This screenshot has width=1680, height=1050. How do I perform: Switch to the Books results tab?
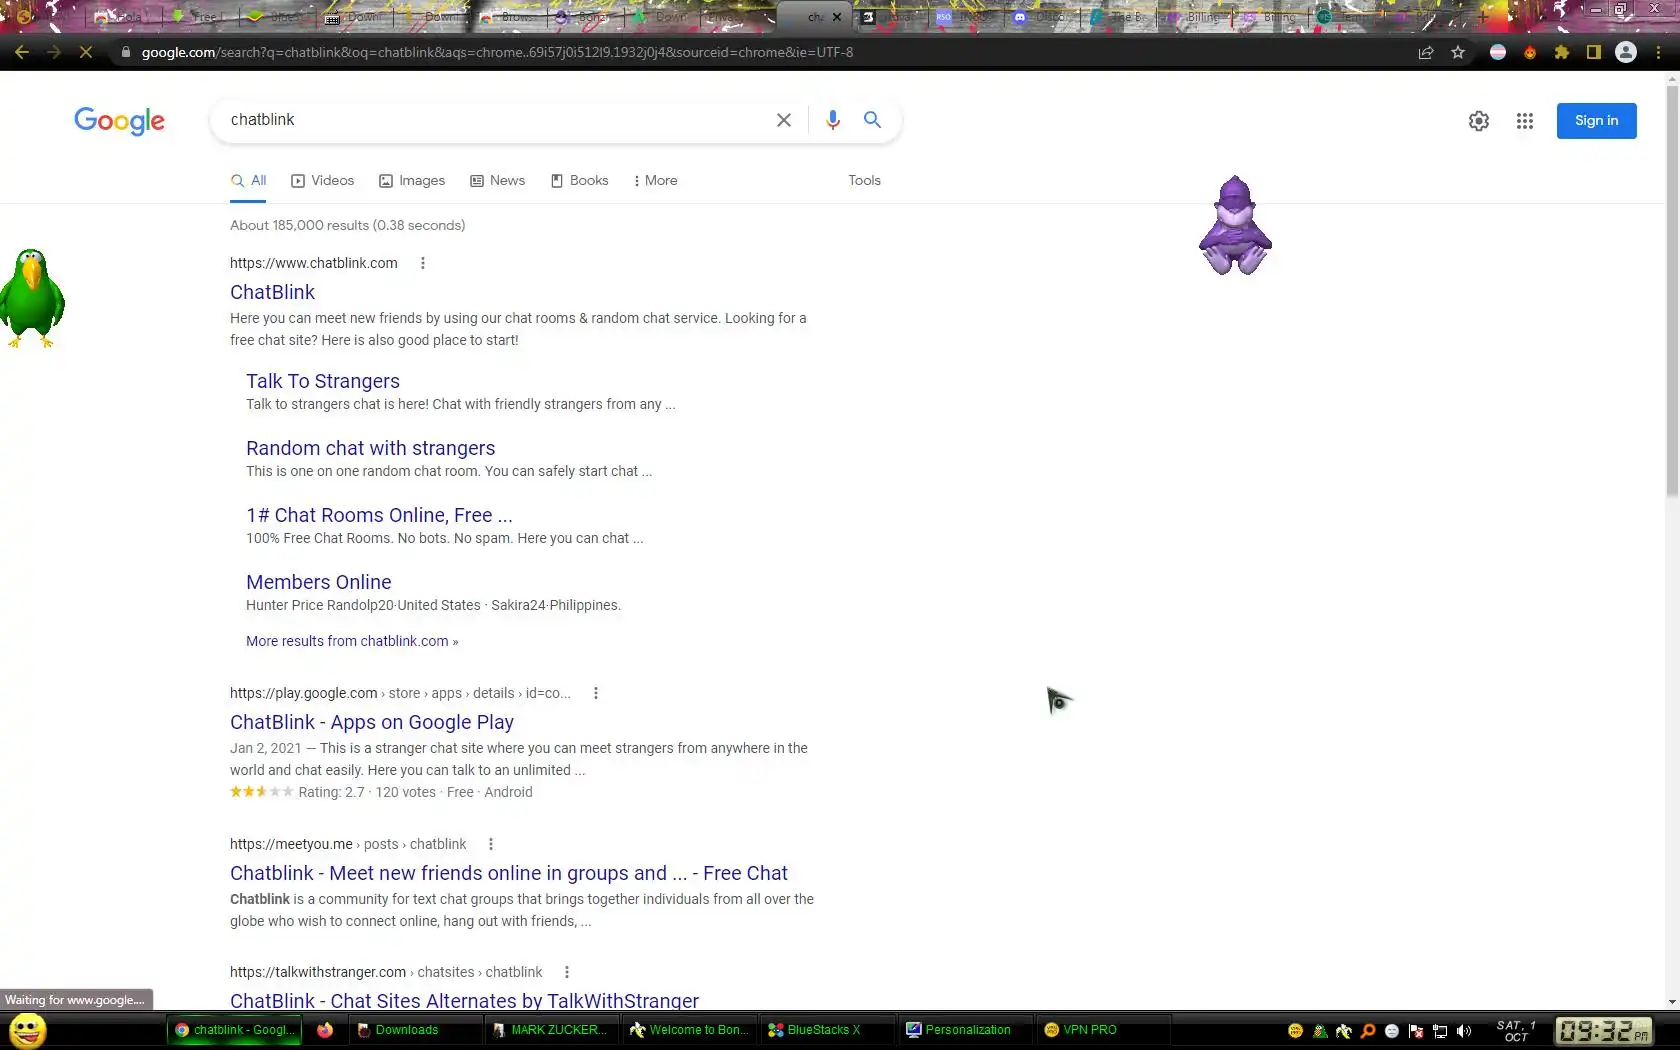579,180
